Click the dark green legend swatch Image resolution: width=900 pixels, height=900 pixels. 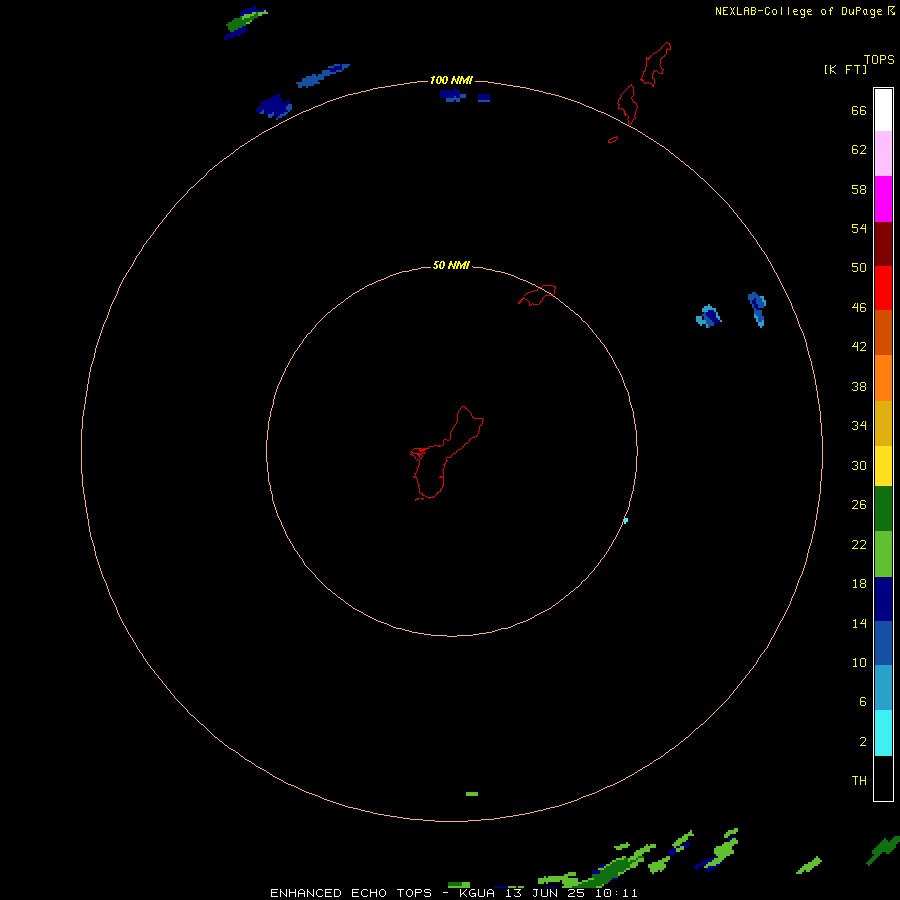coord(883,509)
